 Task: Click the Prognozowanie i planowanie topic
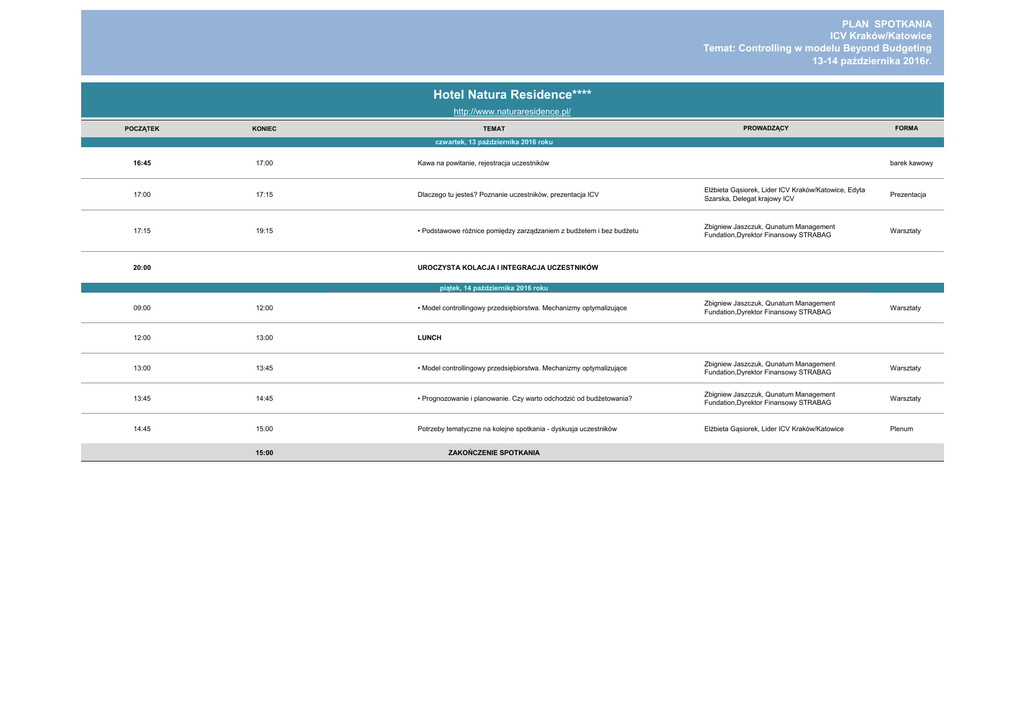pos(524,398)
